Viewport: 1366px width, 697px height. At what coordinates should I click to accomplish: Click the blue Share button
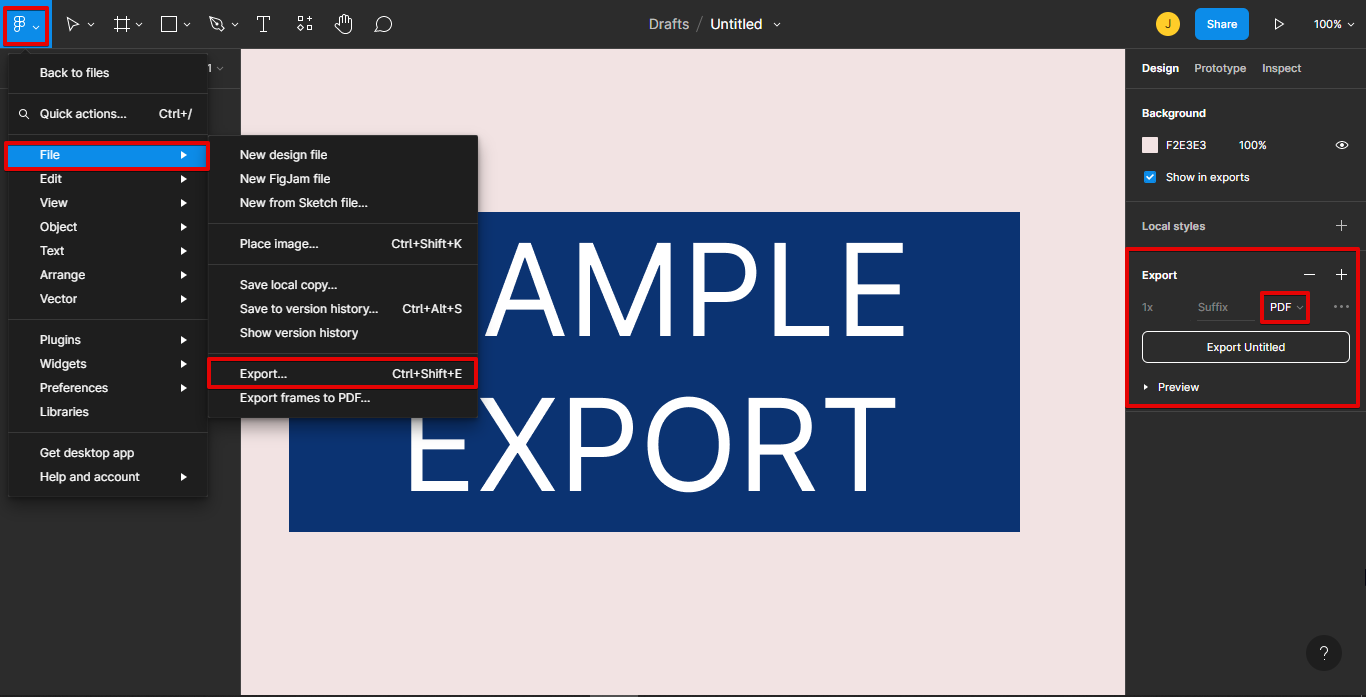1221,24
